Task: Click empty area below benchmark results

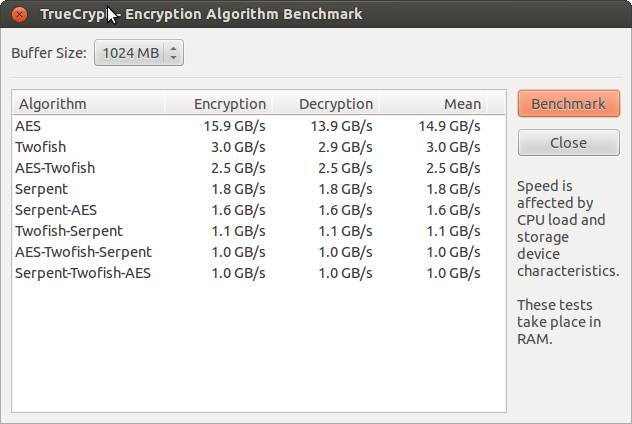Action: [259, 347]
